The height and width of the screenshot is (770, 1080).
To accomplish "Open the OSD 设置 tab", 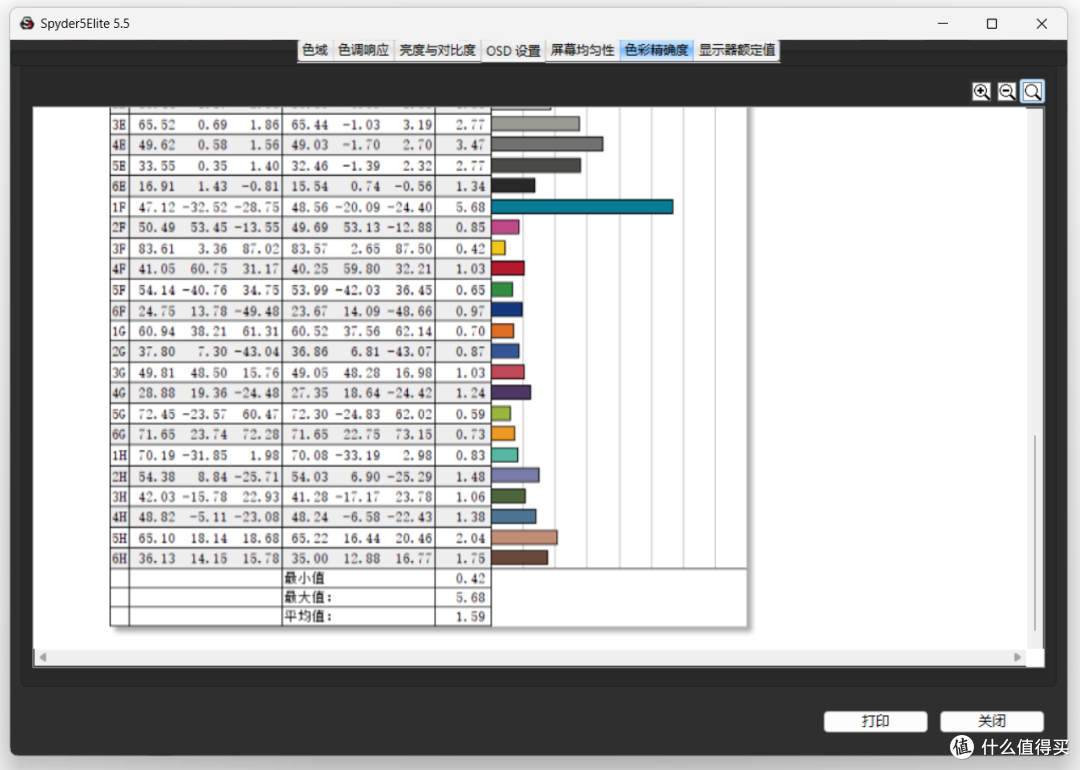I will (x=513, y=51).
